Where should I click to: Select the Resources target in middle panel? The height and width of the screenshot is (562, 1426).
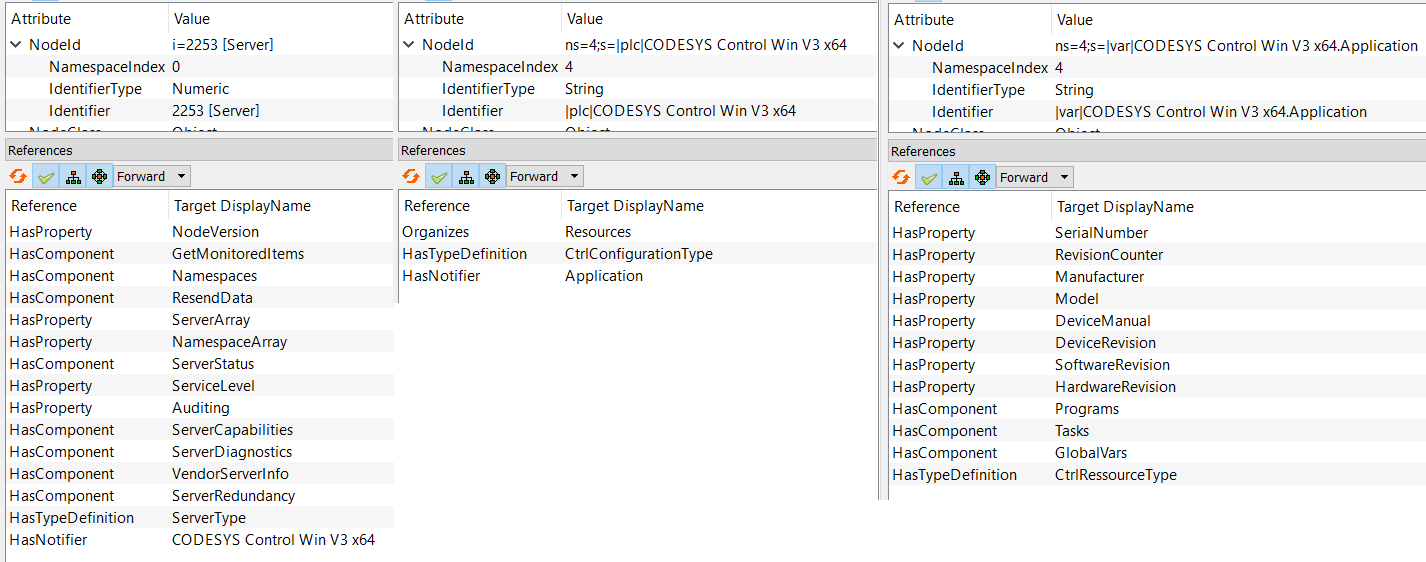(x=598, y=232)
